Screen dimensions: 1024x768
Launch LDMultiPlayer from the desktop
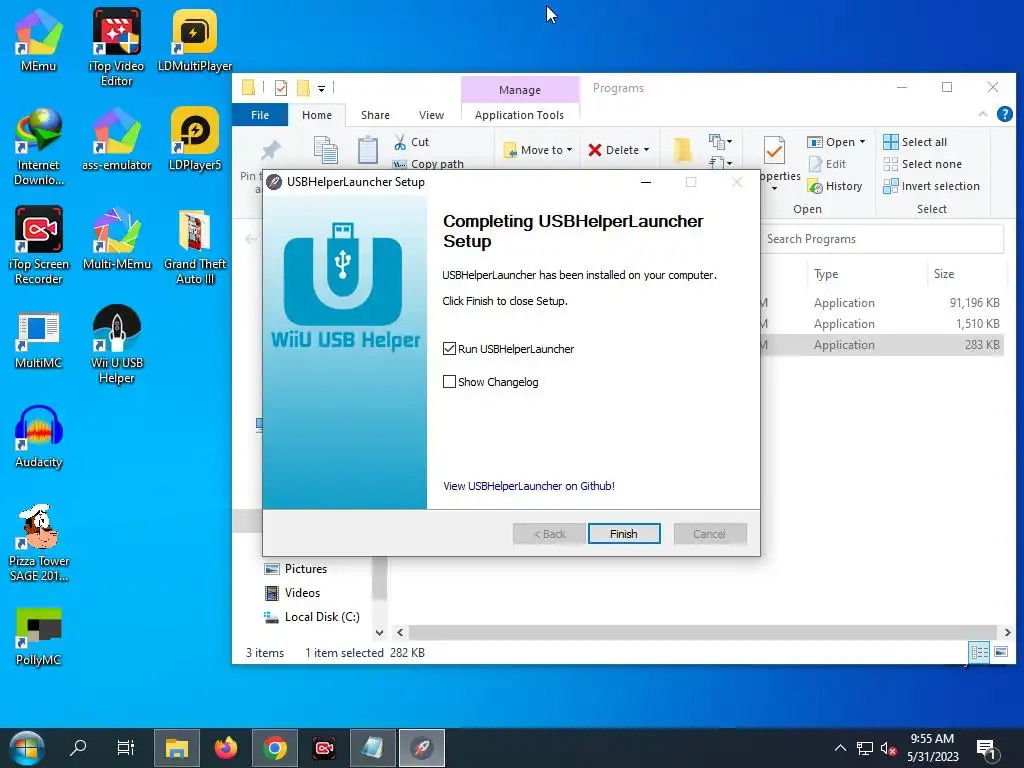(195, 39)
